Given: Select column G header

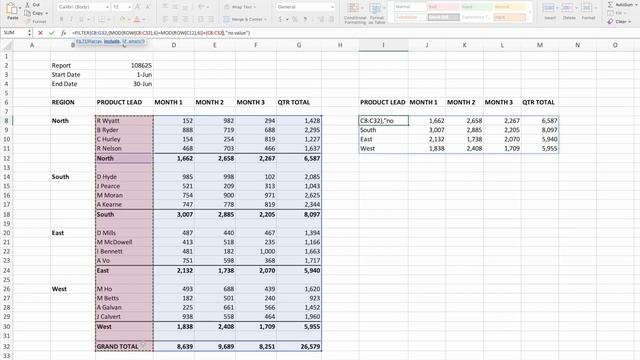Looking at the screenshot, I should click(x=299, y=45).
